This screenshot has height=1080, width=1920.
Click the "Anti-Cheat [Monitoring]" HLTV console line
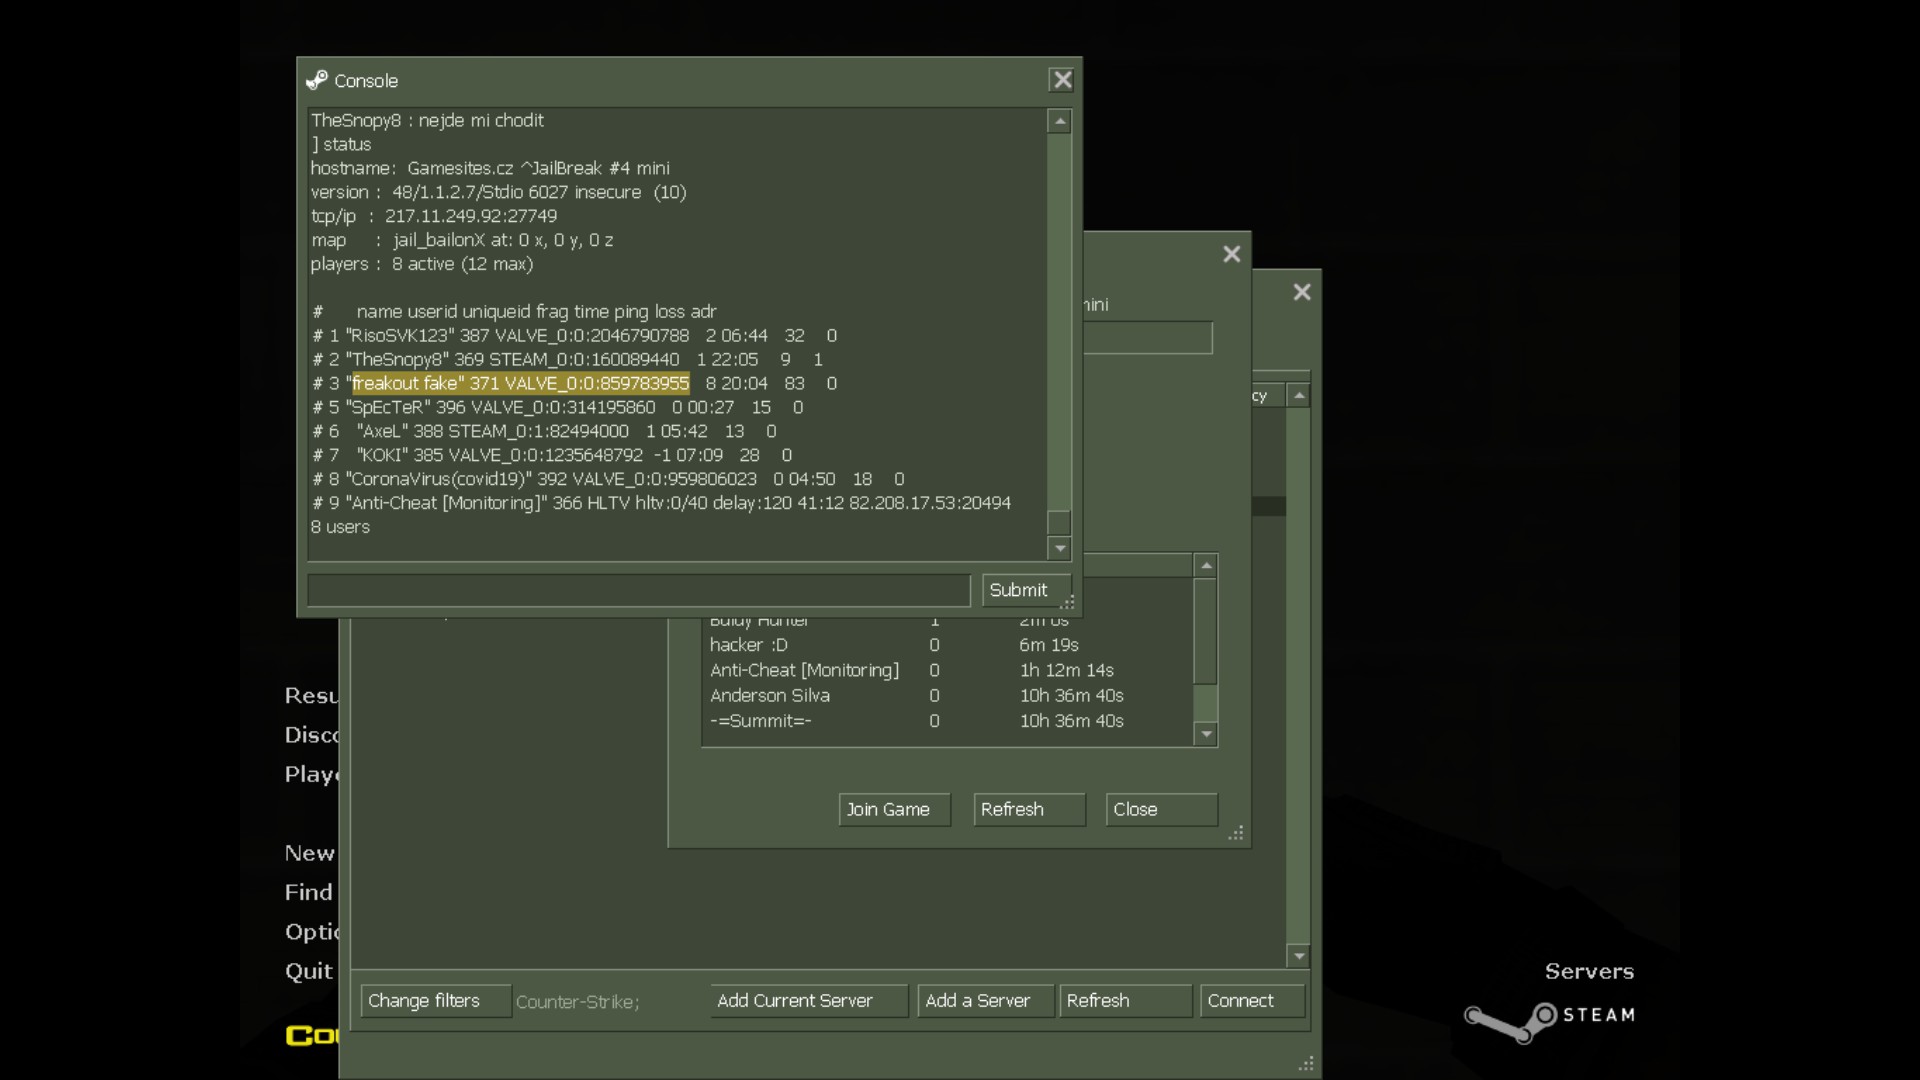coord(661,503)
